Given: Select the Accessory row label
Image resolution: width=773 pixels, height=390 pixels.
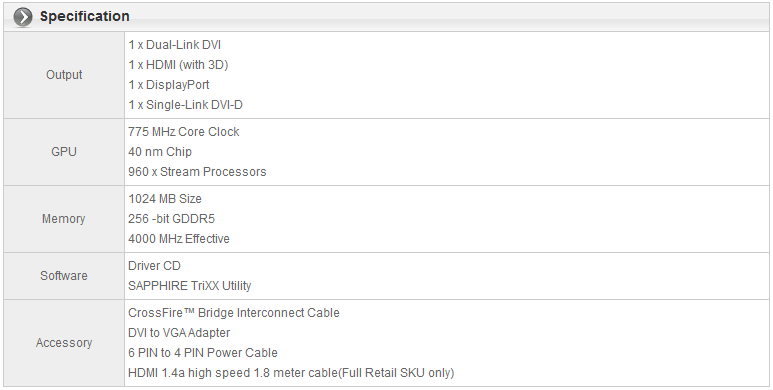Looking at the screenshot, I should click(64, 343).
